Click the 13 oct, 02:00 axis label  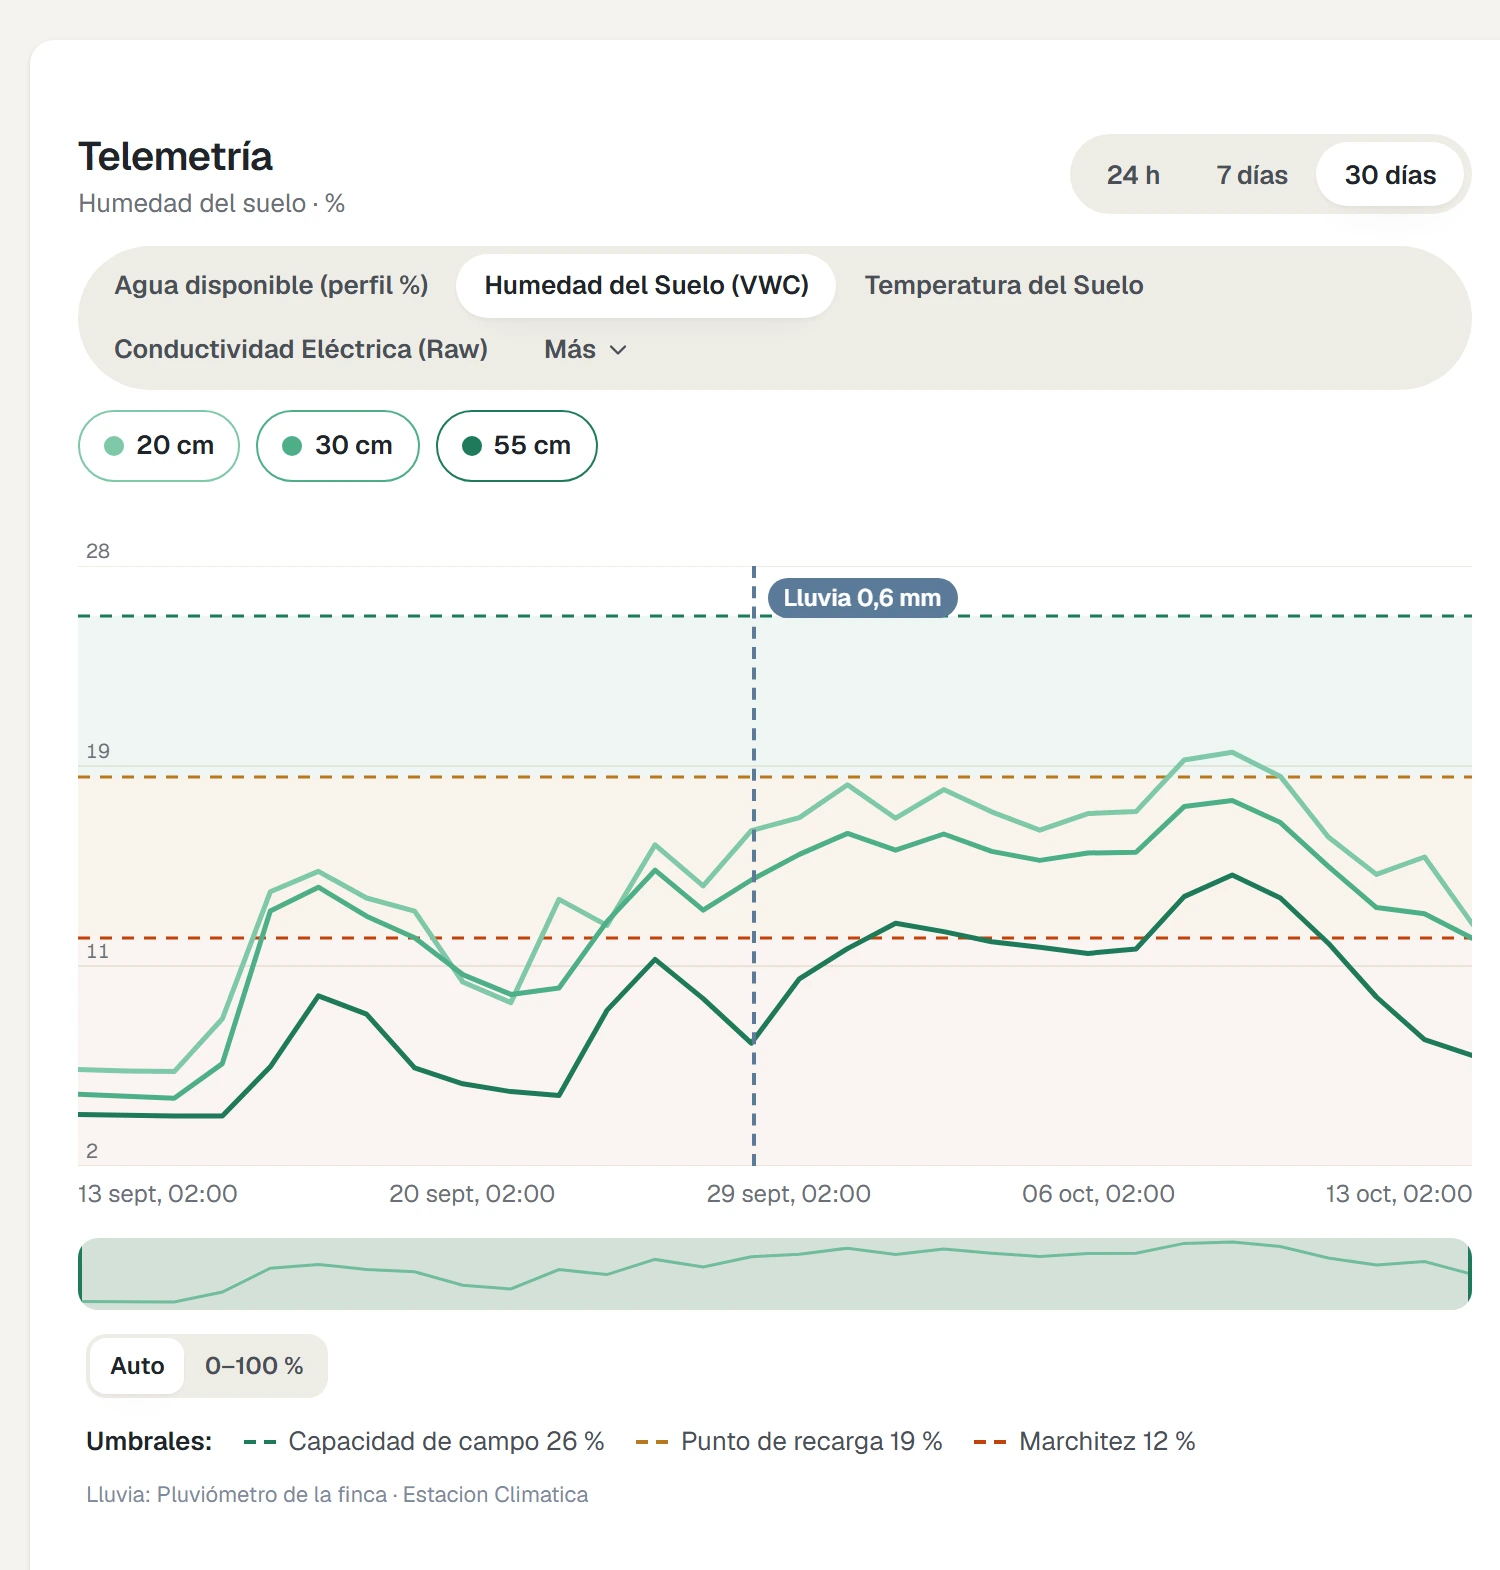click(1398, 1193)
